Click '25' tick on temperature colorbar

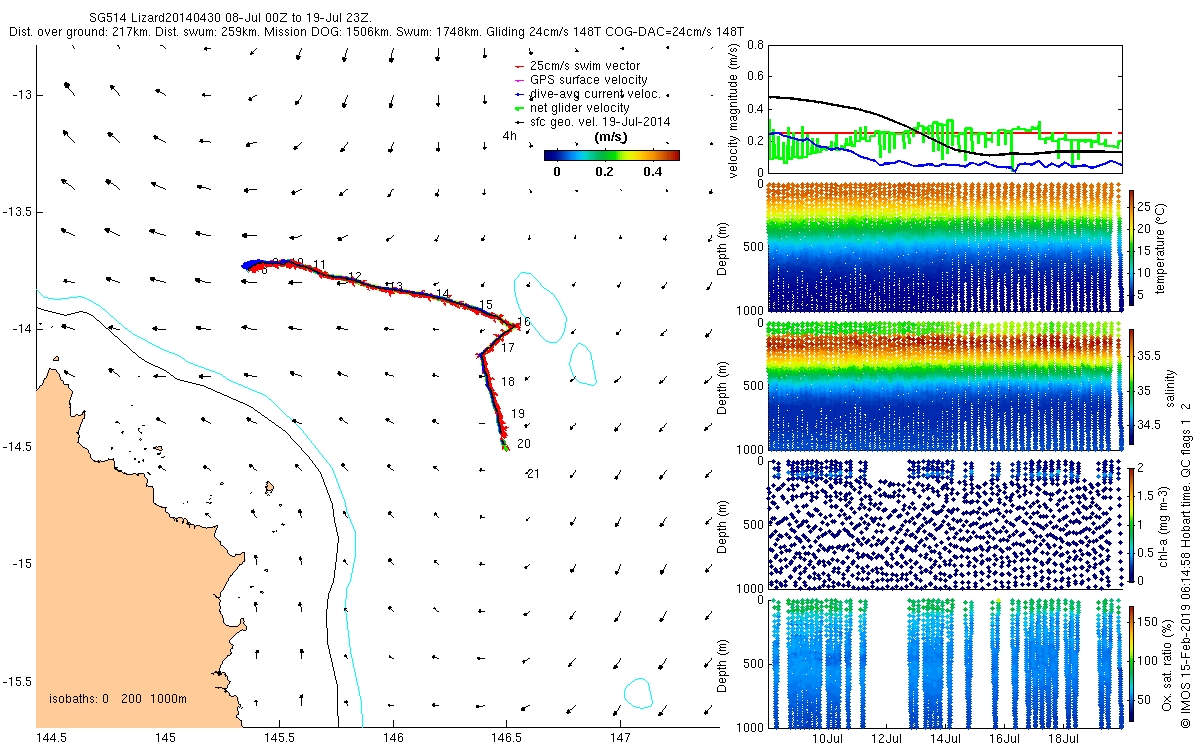click(1145, 206)
